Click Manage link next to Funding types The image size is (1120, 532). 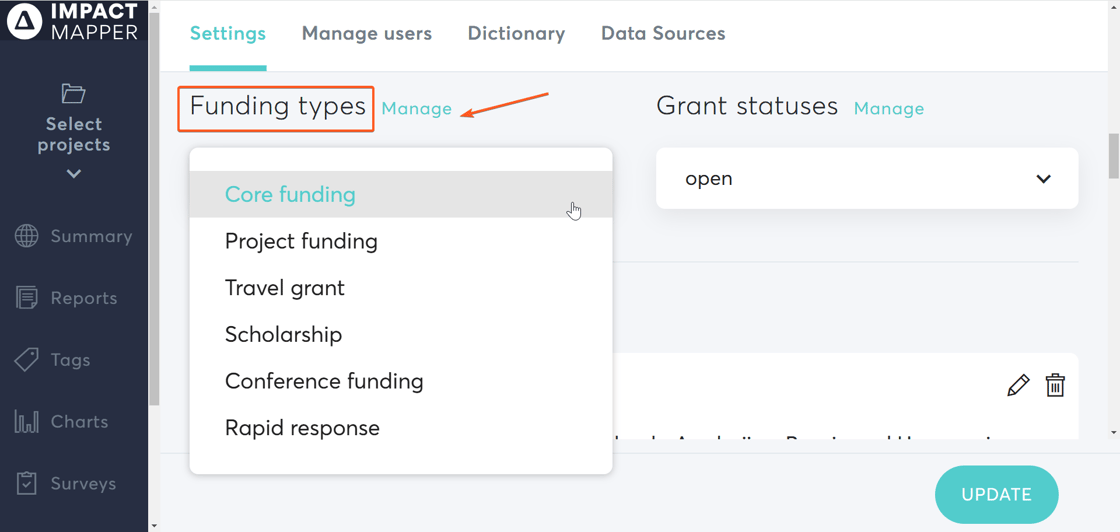(x=416, y=109)
